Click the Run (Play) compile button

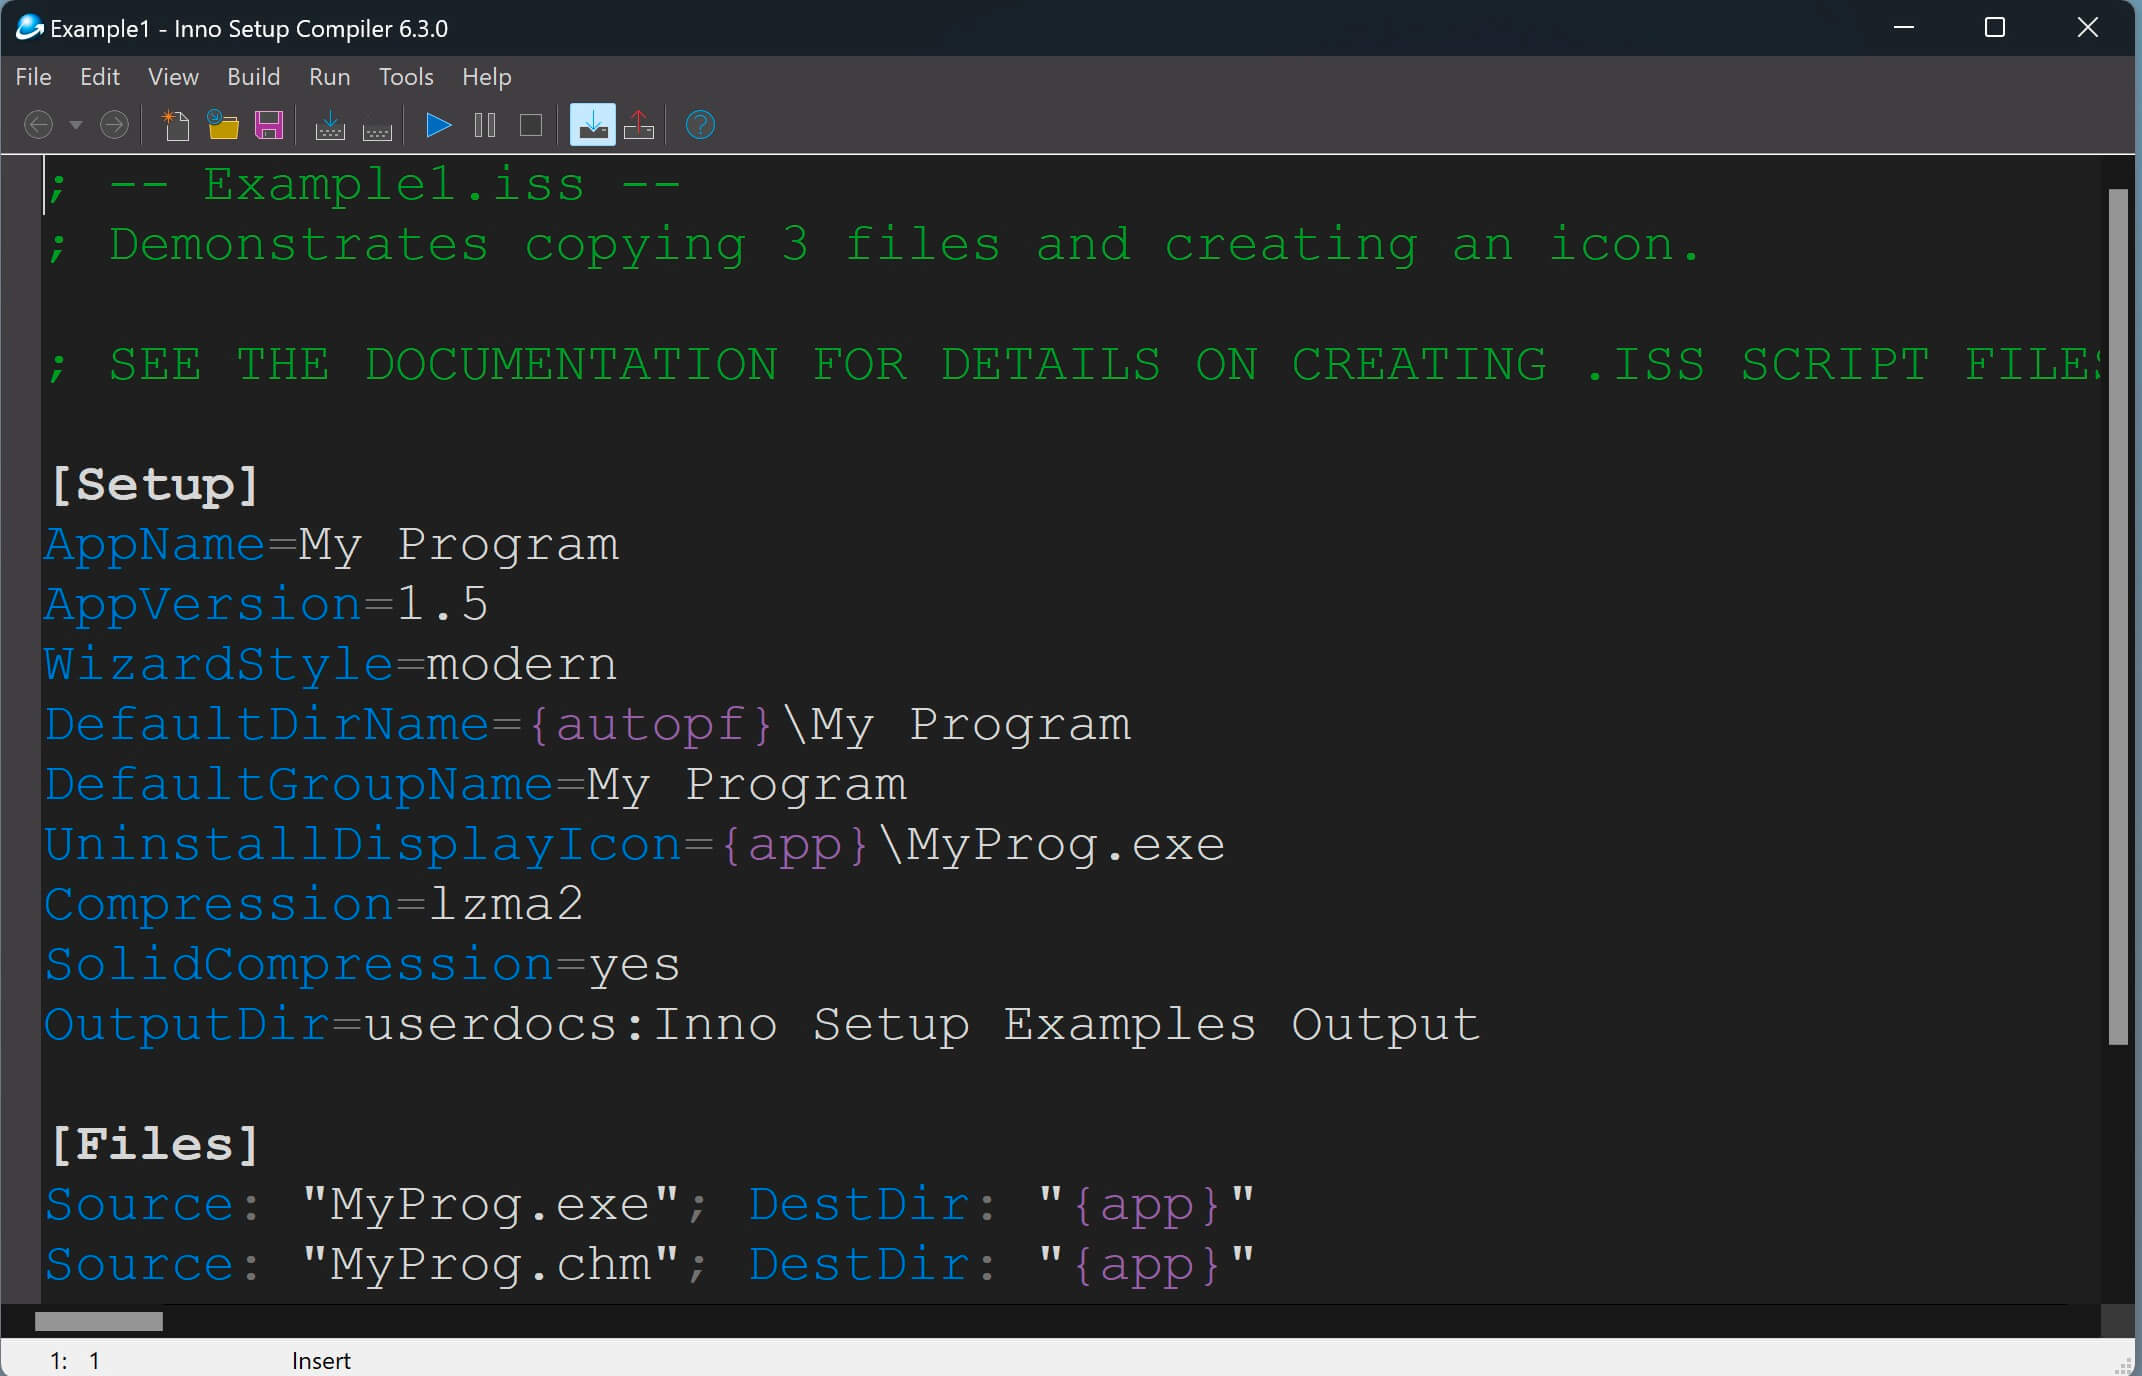pyautogui.click(x=439, y=123)
